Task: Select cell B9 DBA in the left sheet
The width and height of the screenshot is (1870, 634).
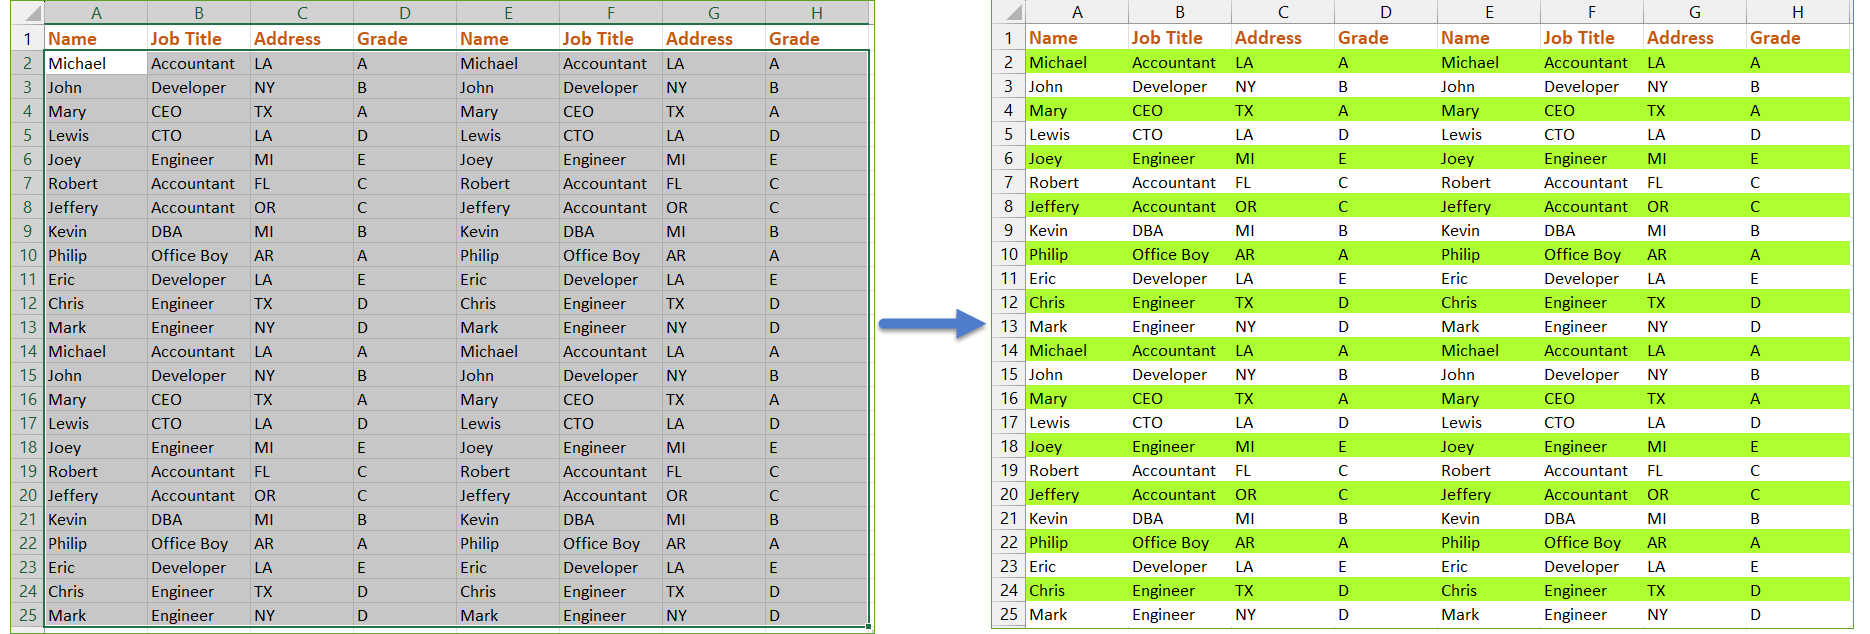Action: tap(199, 231)
